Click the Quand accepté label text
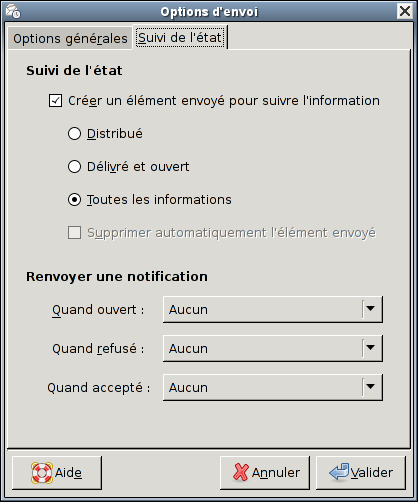 click(x=99, y=388)
